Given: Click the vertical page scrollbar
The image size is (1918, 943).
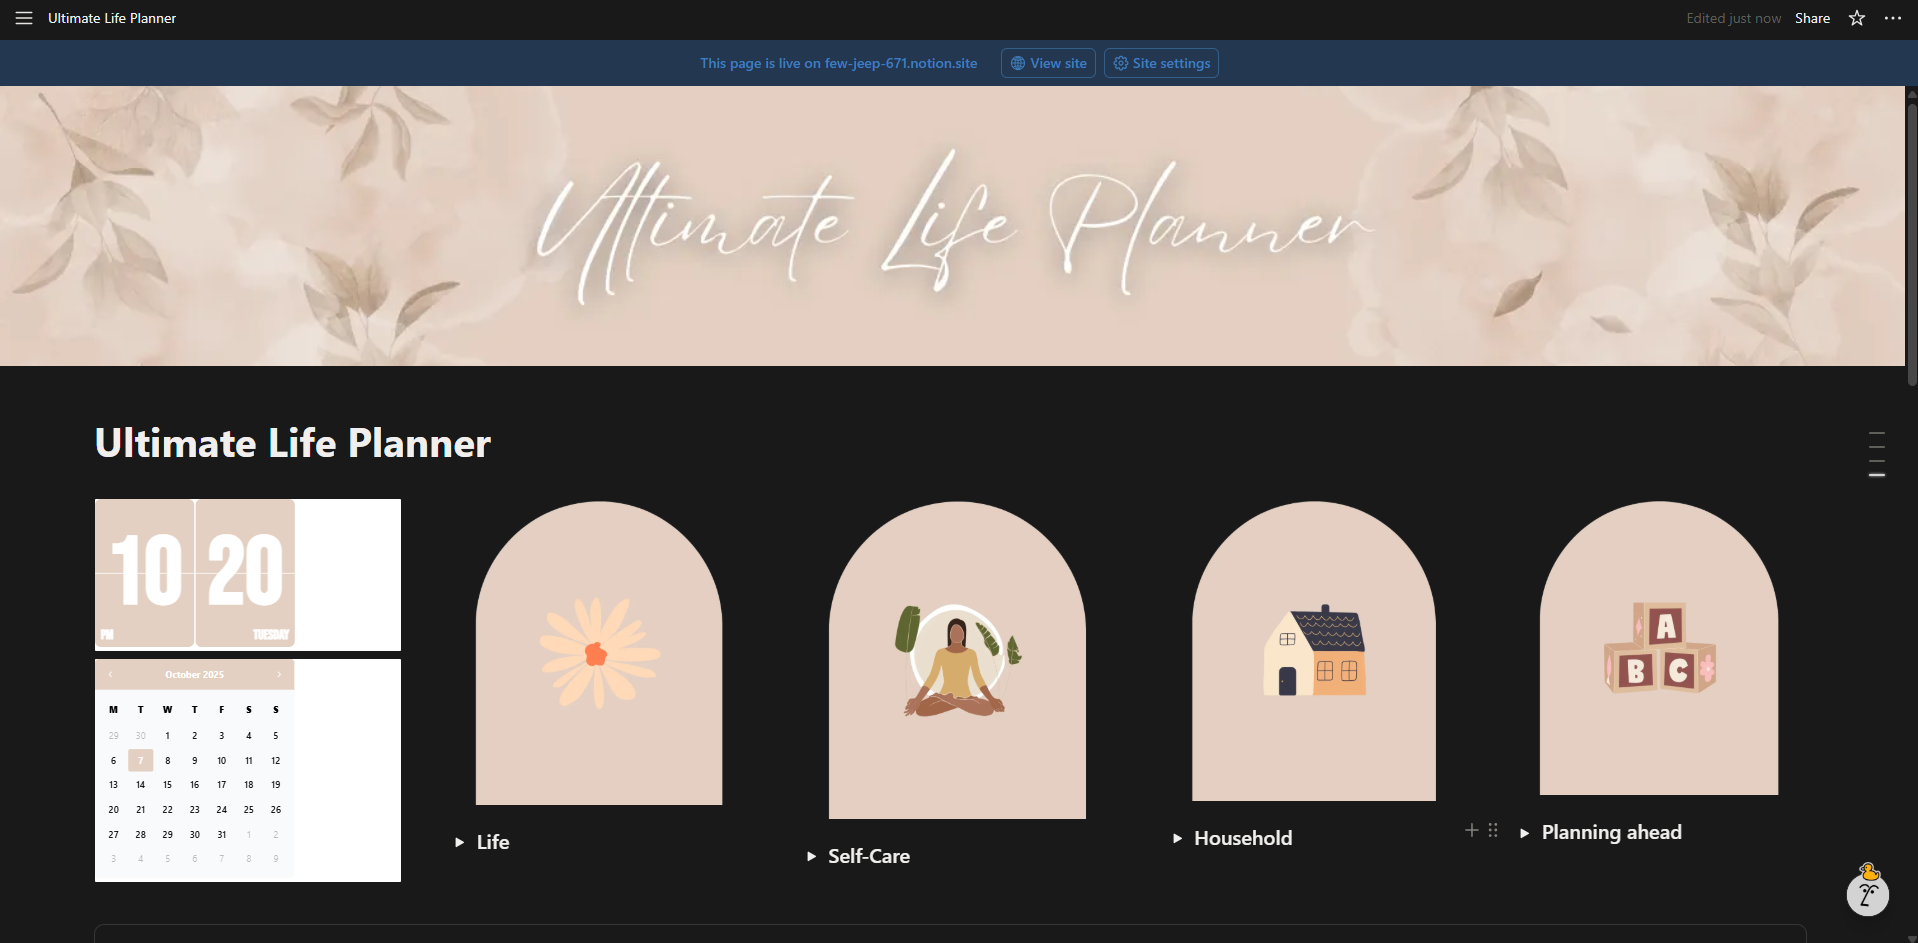Looking at the screenshot, I should (x=1911, y=240).
